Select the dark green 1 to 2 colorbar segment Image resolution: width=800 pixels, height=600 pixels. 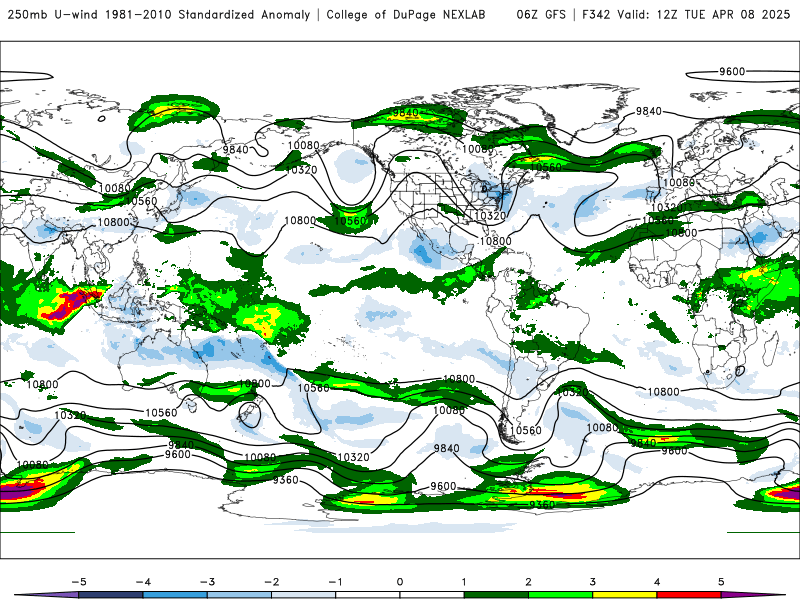click(x=496, y=595)
